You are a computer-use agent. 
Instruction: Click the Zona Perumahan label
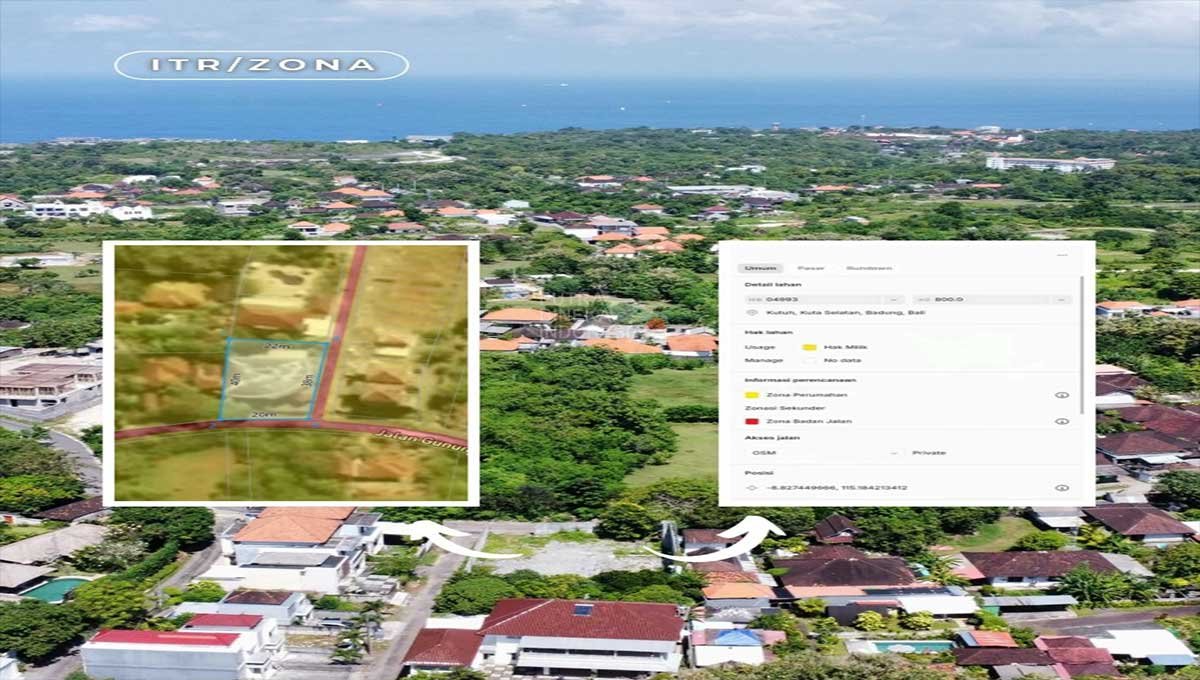(x=806, y=395)
